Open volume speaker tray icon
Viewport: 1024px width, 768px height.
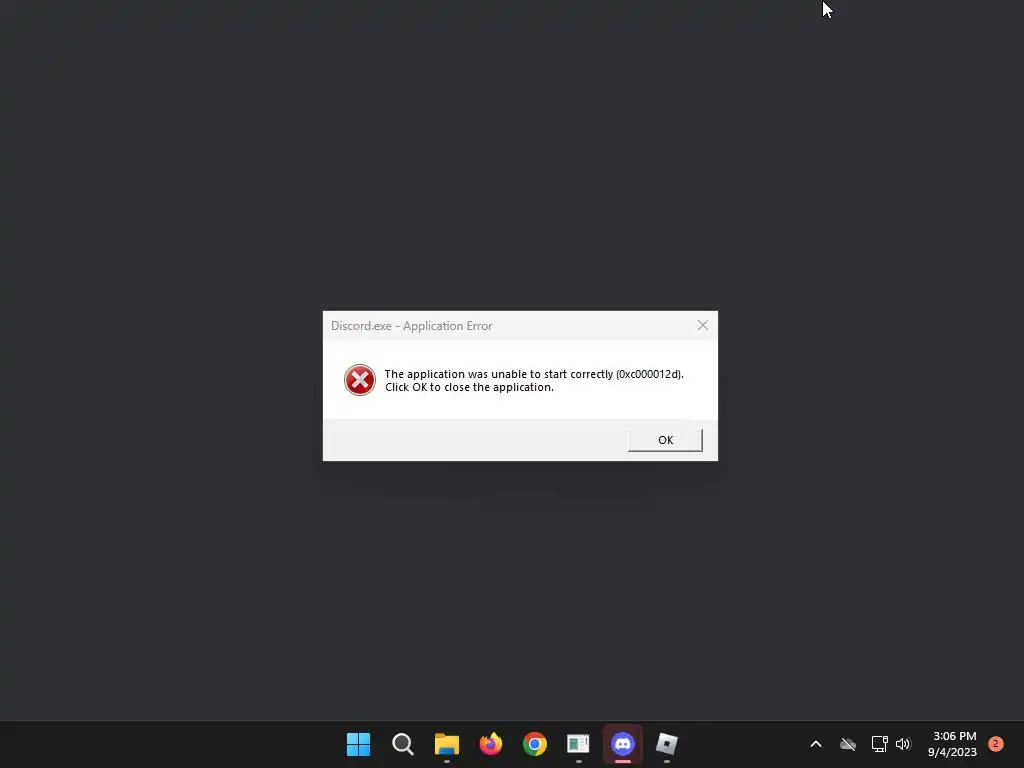pos(903,744)
